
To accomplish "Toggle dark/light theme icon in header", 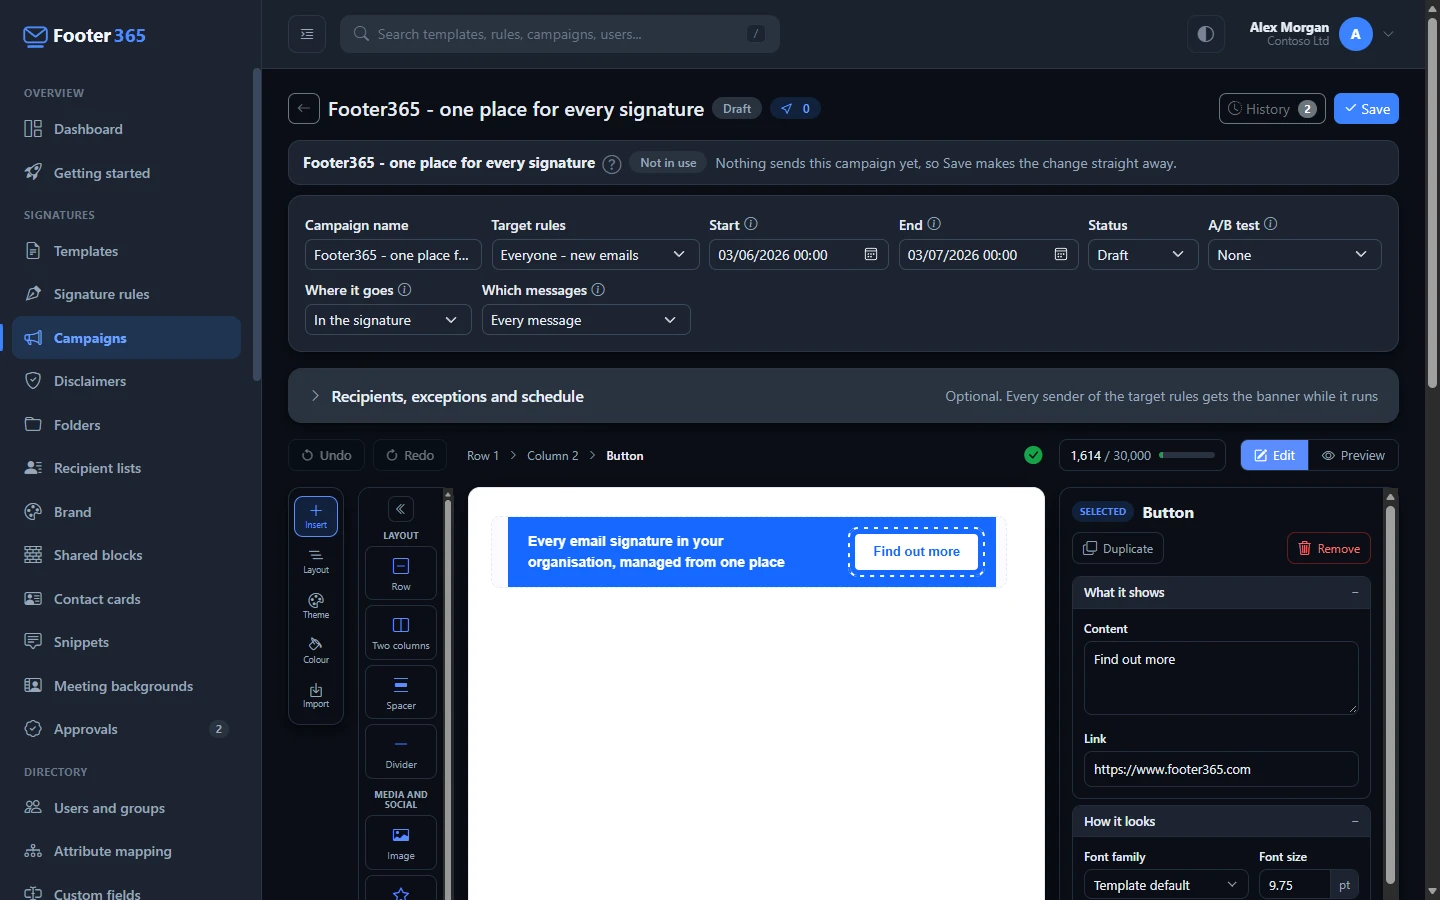I will pos(1206,34).
